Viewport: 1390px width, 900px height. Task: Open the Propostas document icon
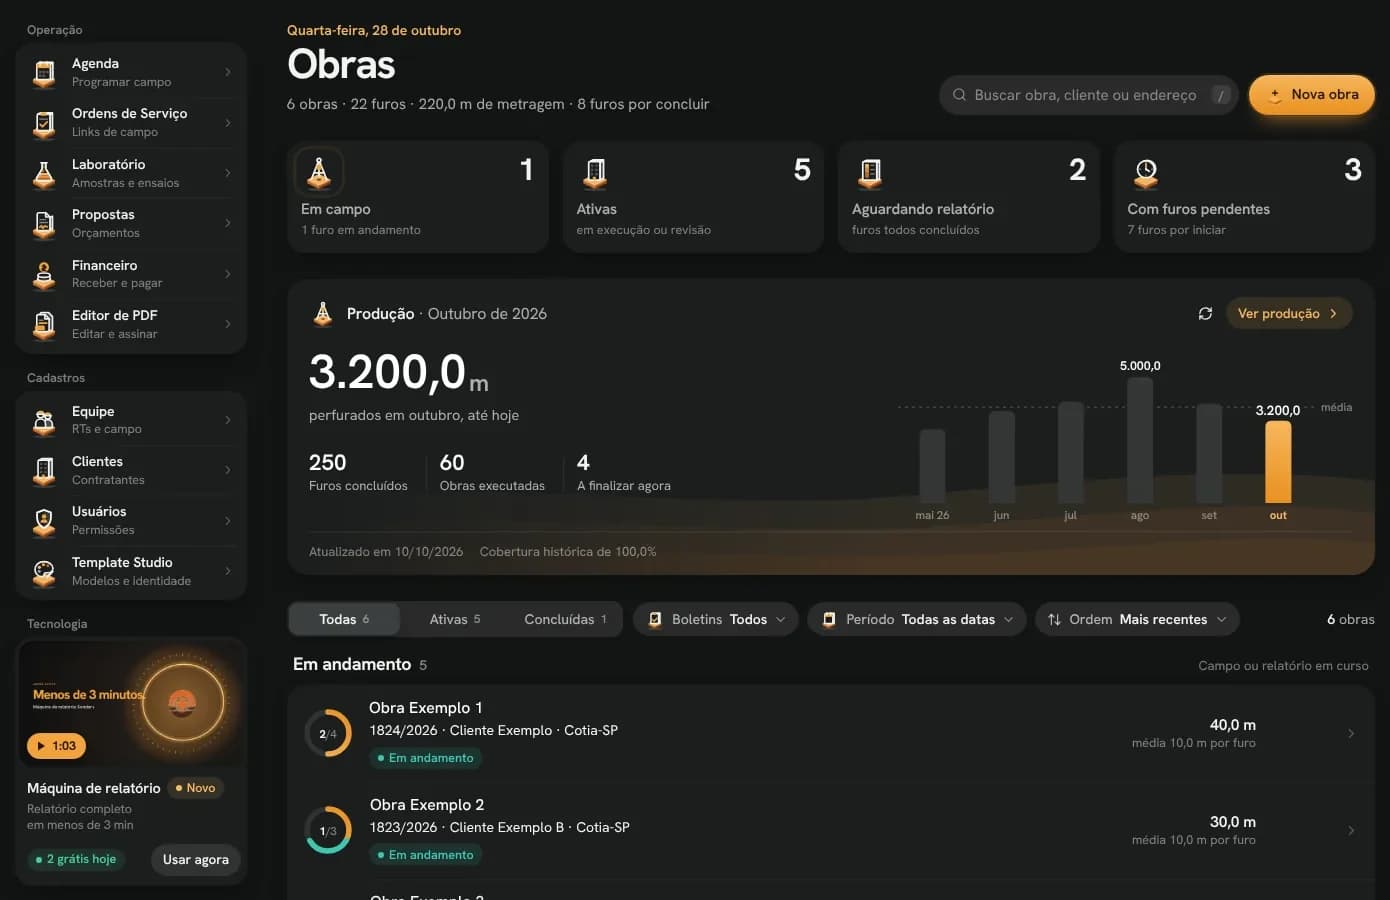[44, 224]
